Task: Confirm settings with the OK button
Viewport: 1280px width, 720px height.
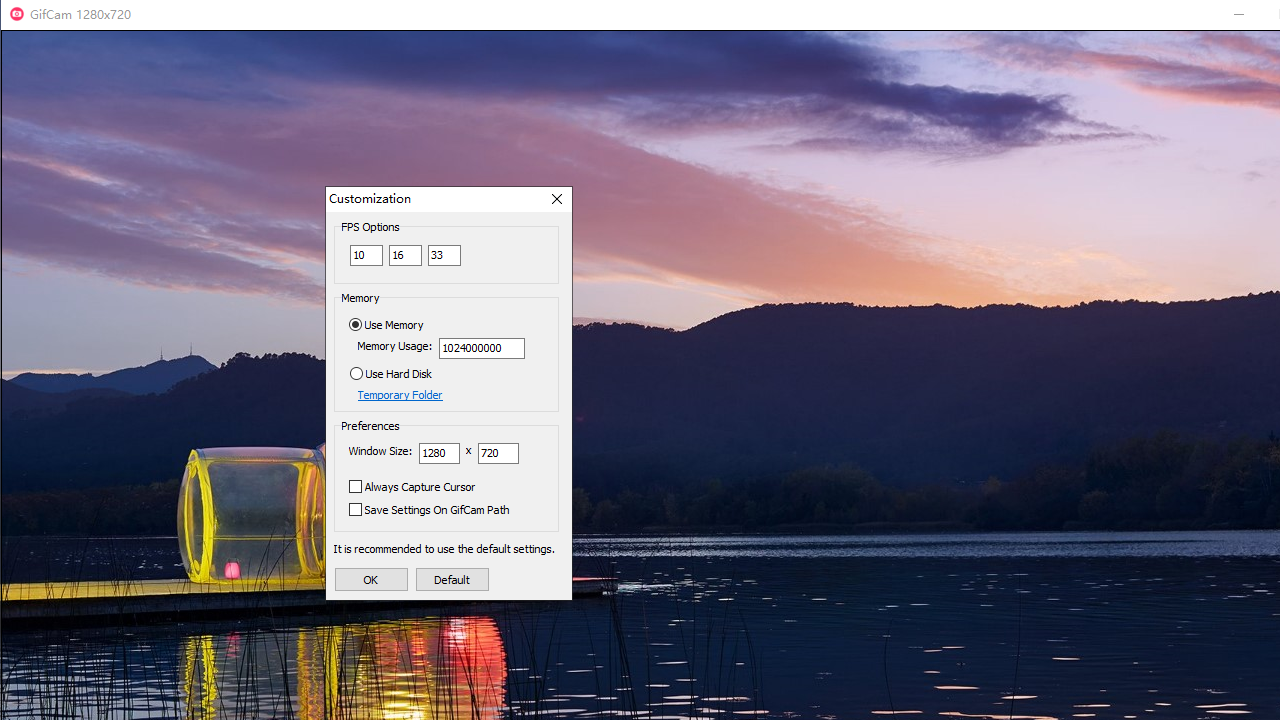Action: [370, 579]
